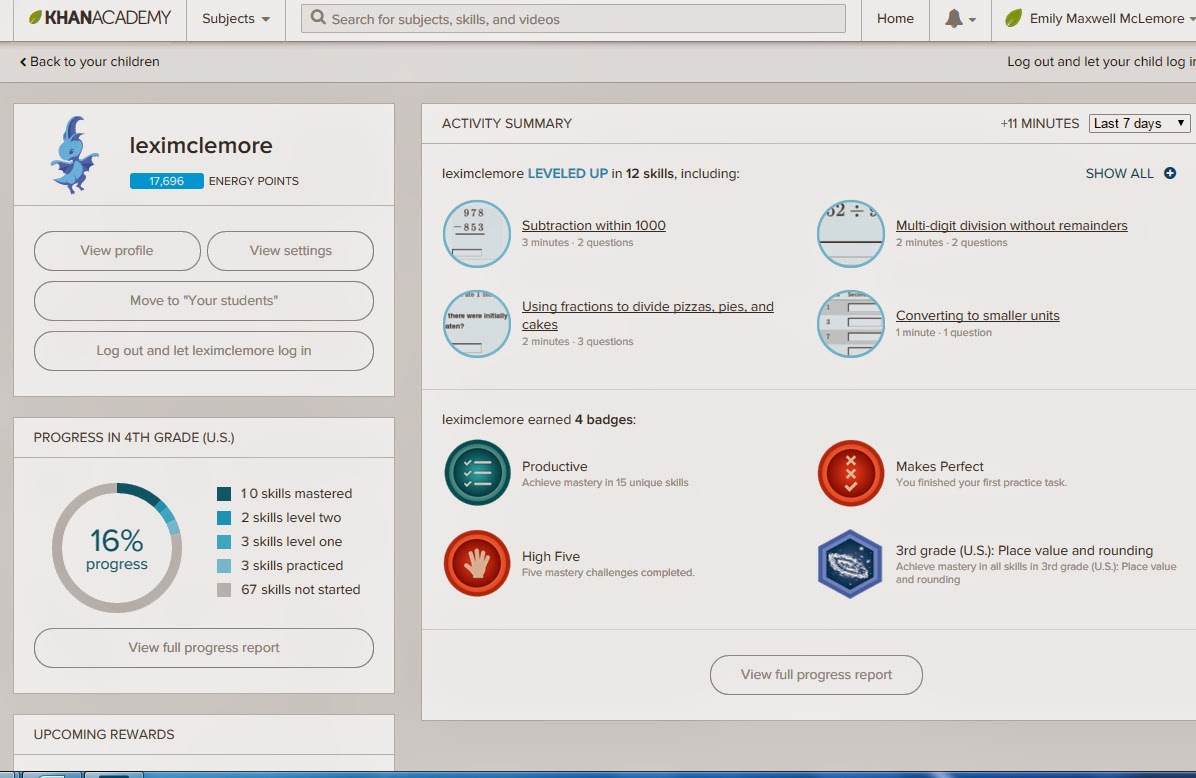1196x778 pixels.
Task: Click the View settings button
Action: (x=291, y=251)
